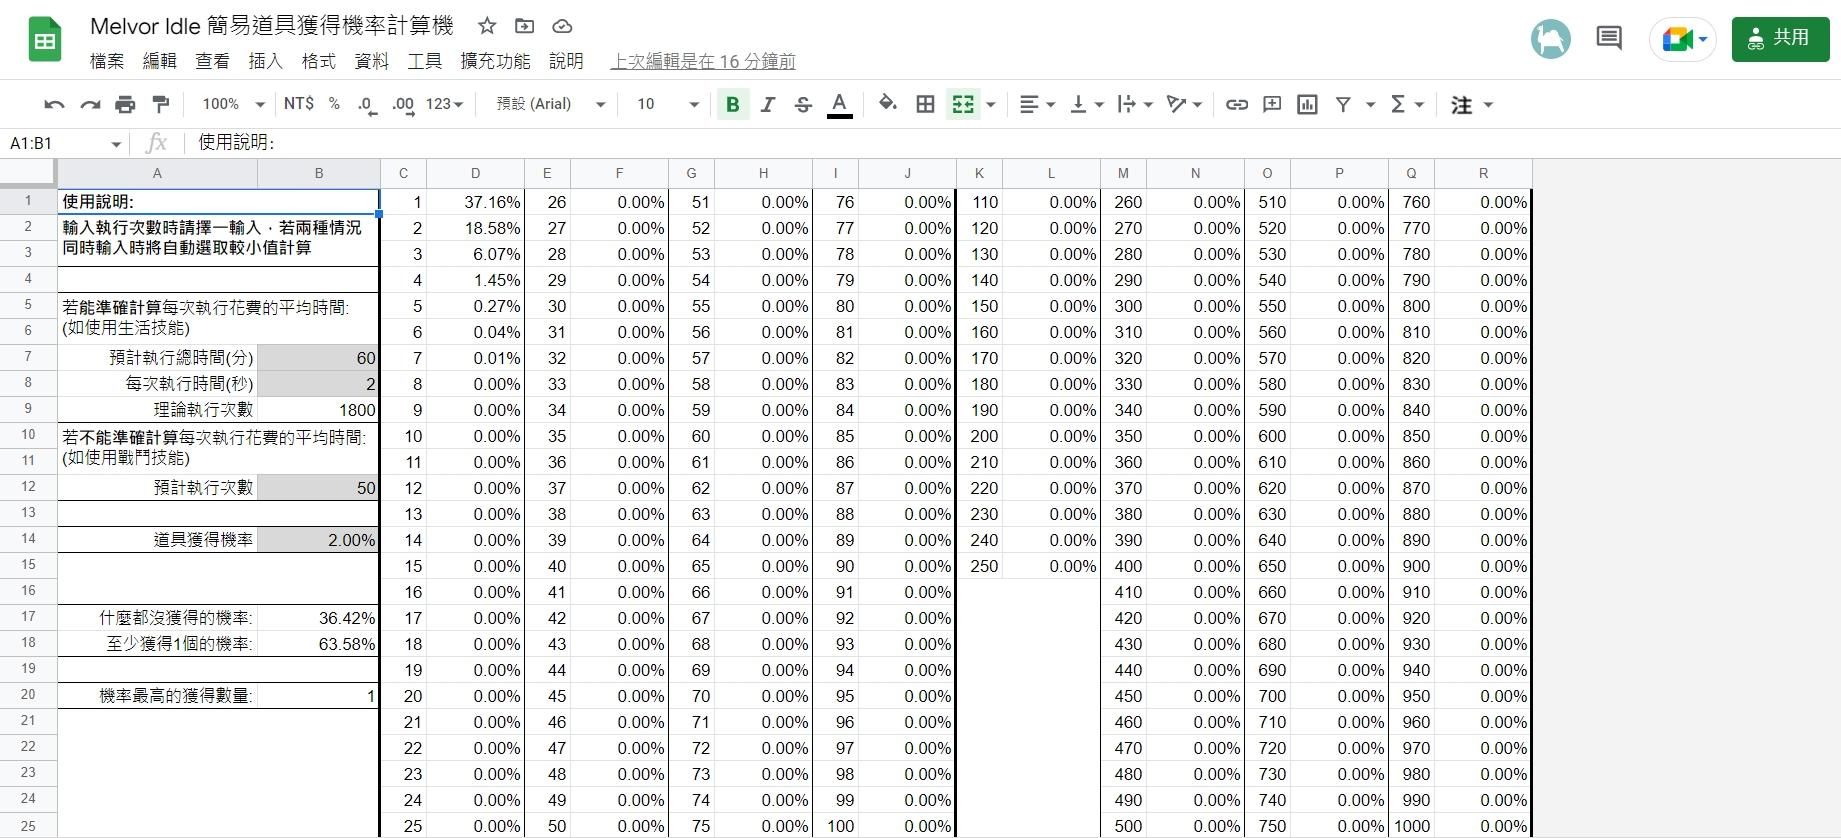Toggle strikethrough formatting

(x=803, y=105)
